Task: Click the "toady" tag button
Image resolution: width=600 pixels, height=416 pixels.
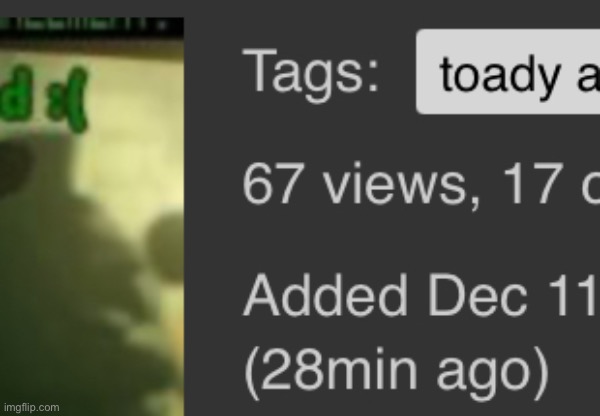Action: click(x=508, y=72)
